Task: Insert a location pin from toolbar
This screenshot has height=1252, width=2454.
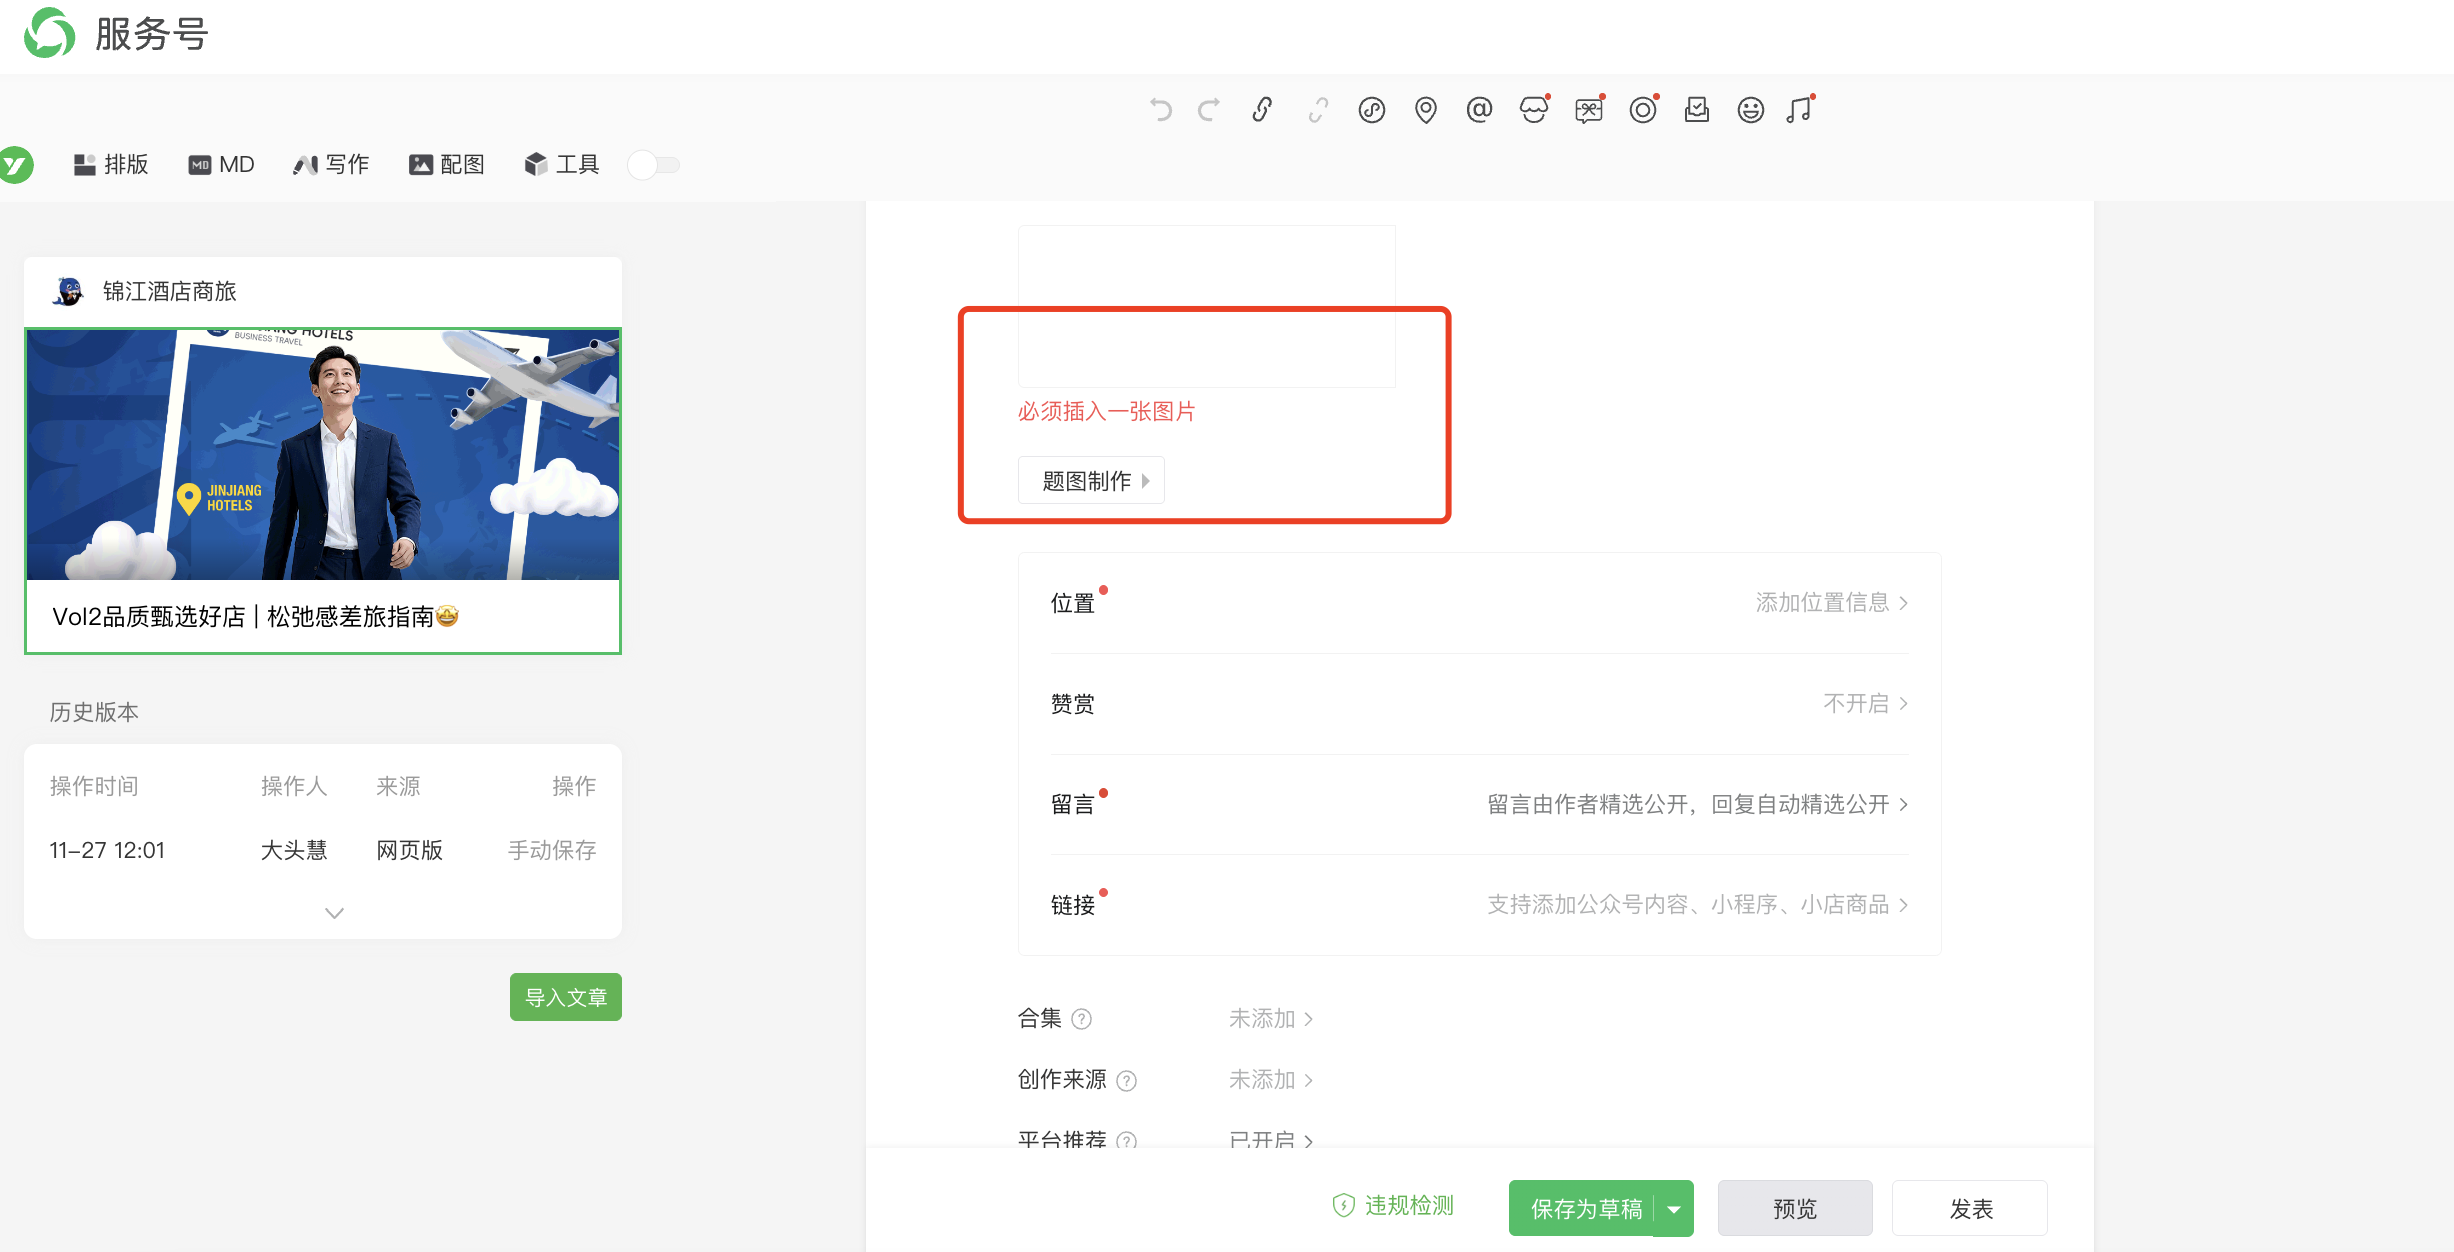Action: coord(1425,109)
